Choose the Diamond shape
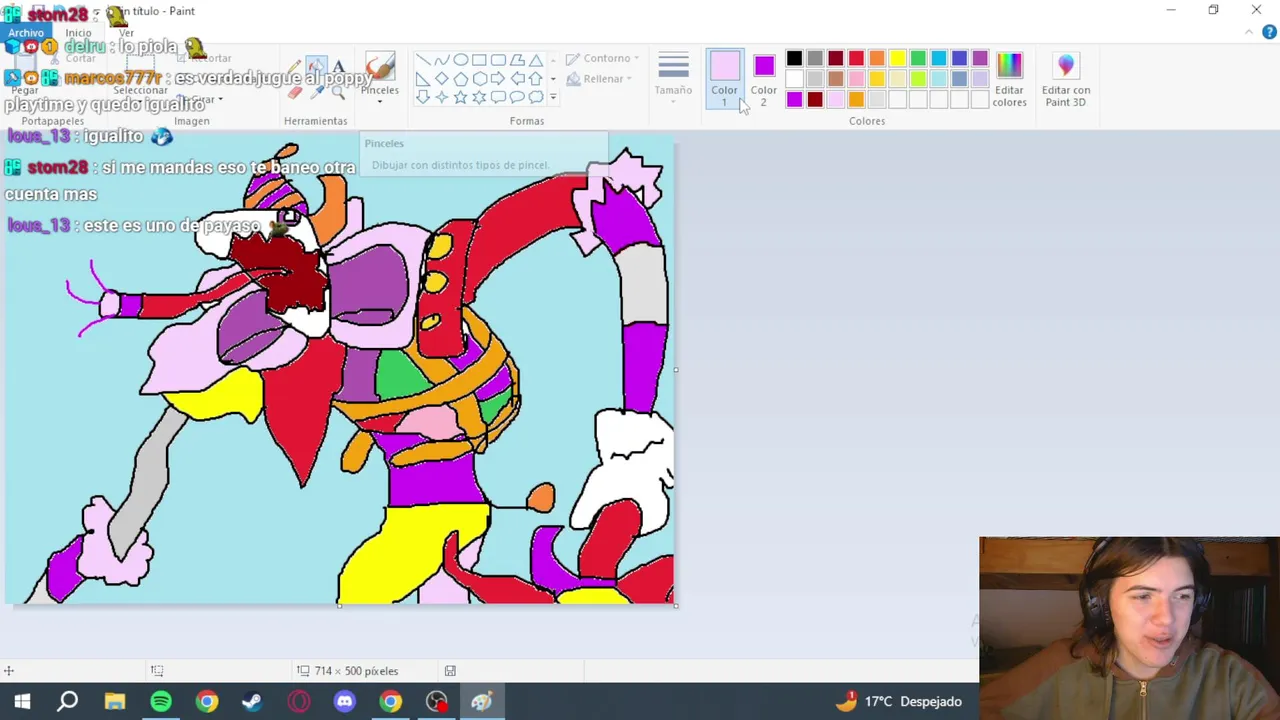1280x720 pixels. point(441,79)
